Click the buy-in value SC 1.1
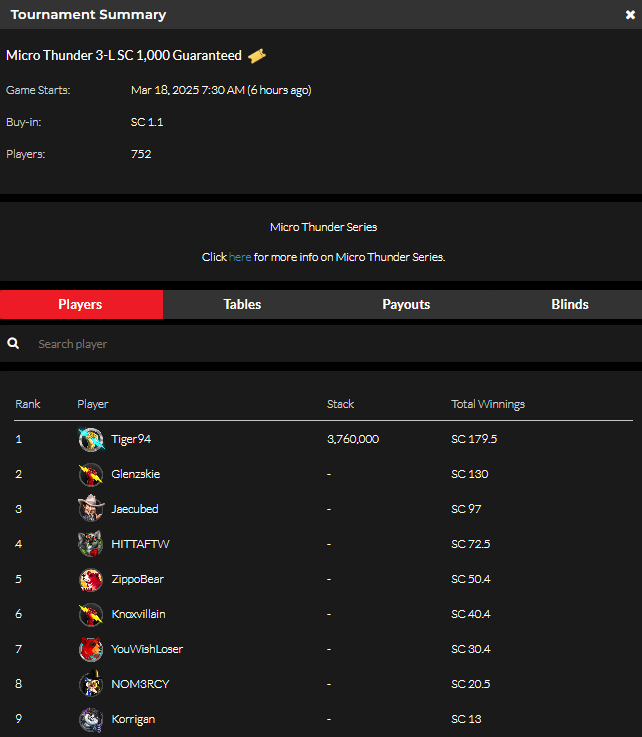 click(x=147, y=122)
